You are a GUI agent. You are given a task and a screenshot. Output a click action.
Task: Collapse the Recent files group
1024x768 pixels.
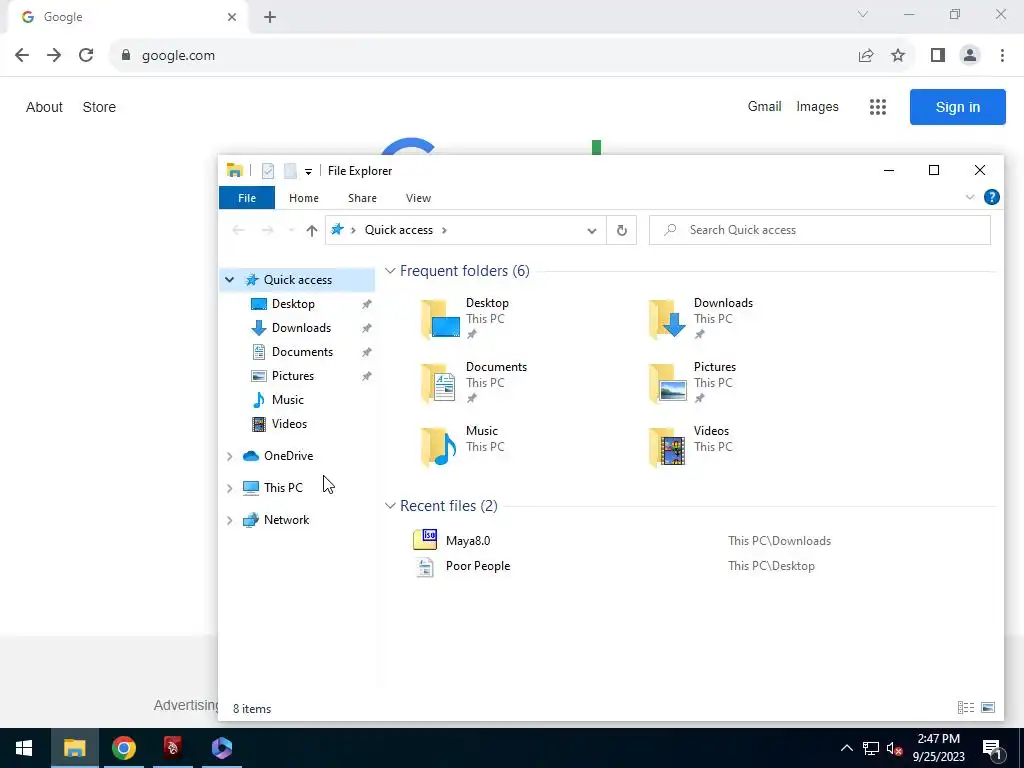point(390,505)
